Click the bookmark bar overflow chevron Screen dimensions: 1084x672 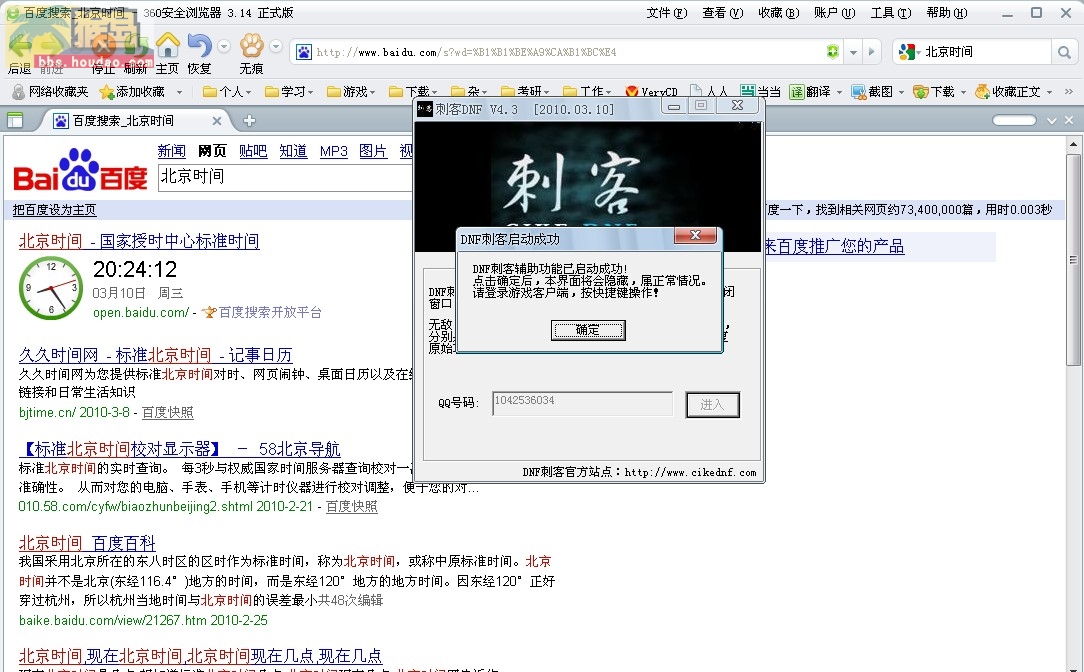coord(1069,91)
